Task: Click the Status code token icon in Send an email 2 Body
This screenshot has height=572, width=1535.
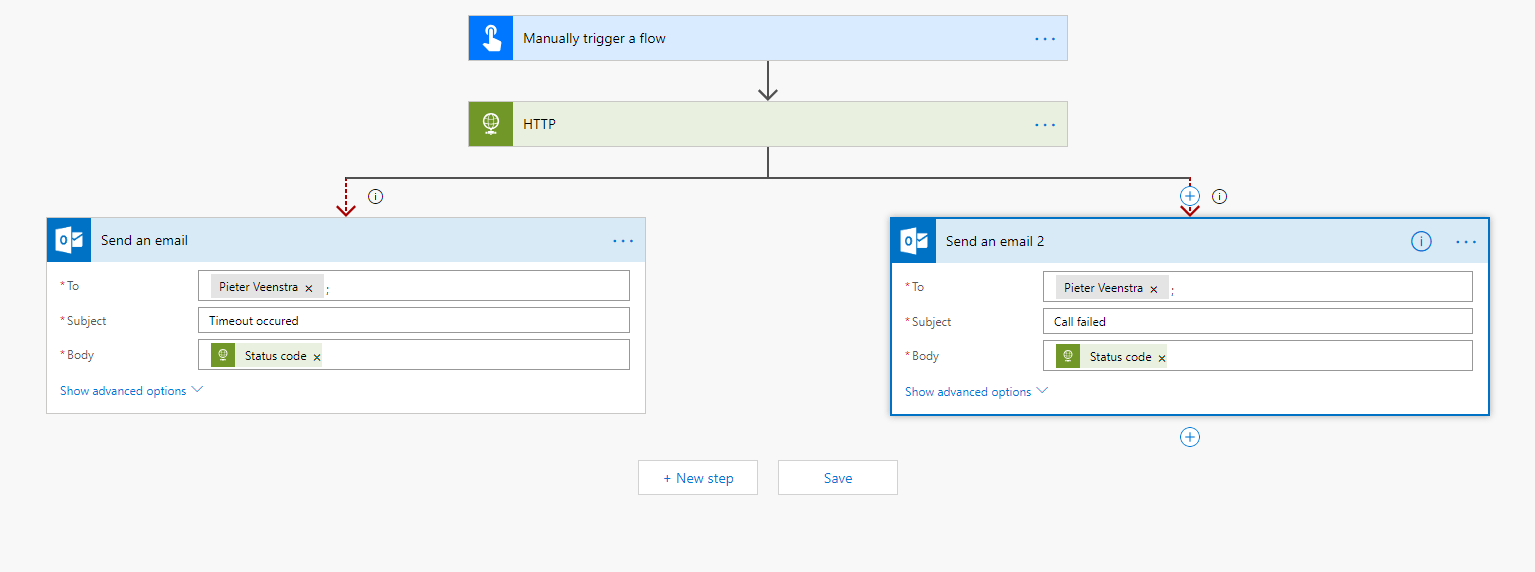Action: (x=1068, y=356)
